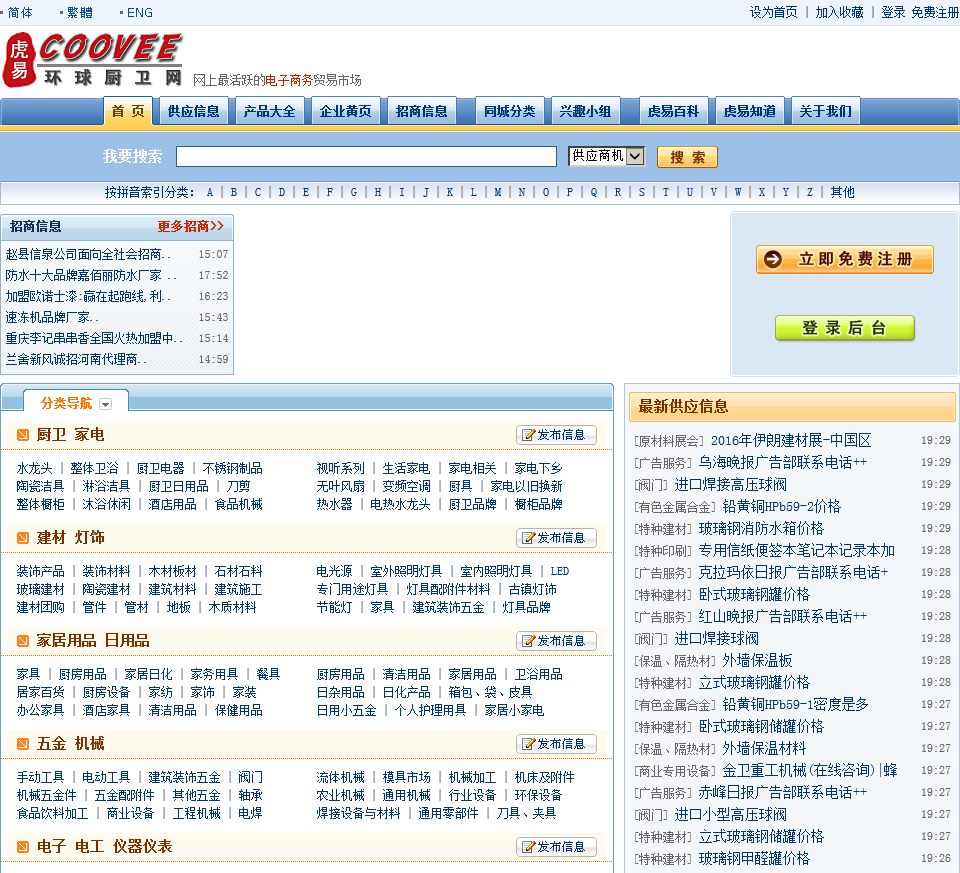Click the orange icon beside 建材 灯饰
Image resolution: width=960 pixels, height=873 pixels.
(x=23, y=538)
